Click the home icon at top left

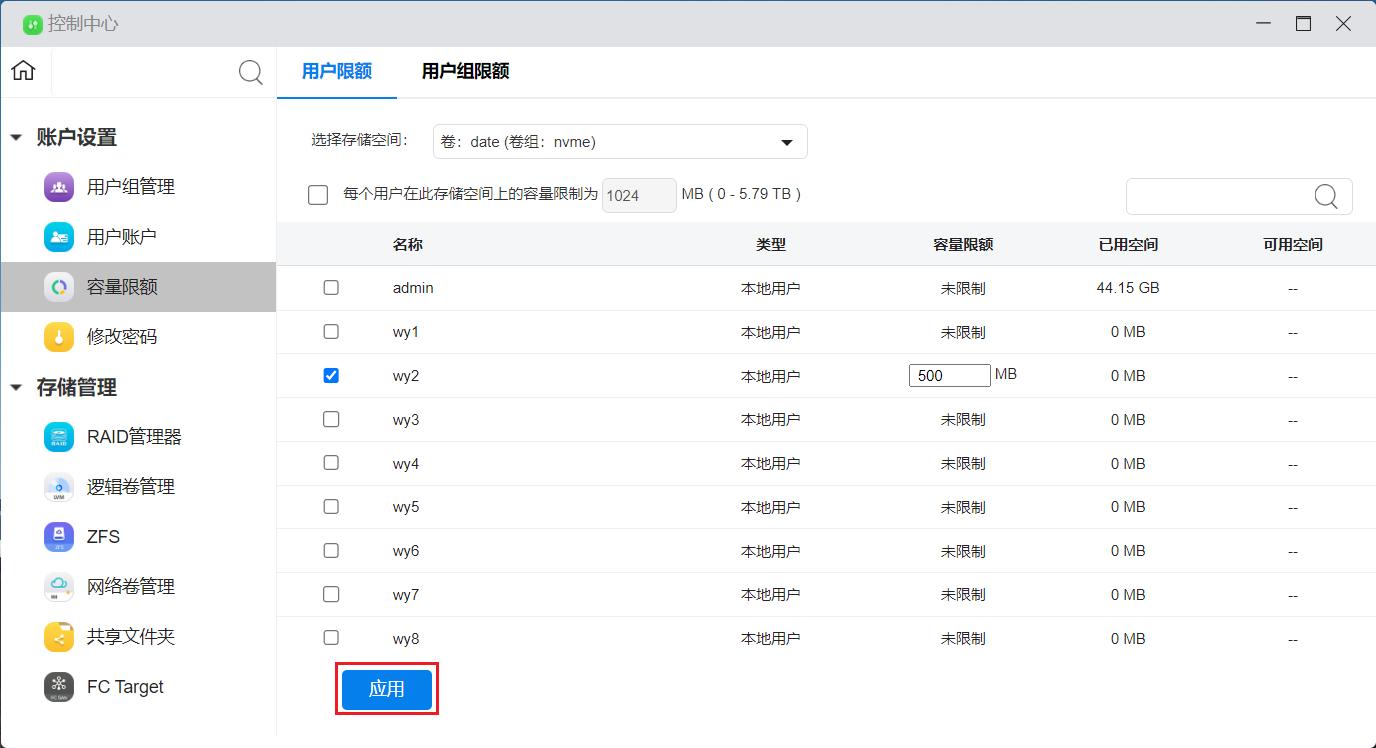[x=22, y=71]
